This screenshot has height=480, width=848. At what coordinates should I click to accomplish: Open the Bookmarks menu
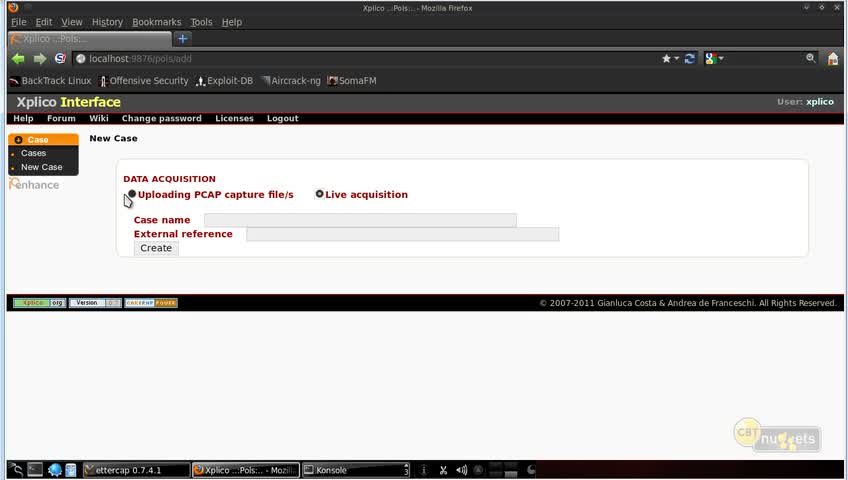156,22
